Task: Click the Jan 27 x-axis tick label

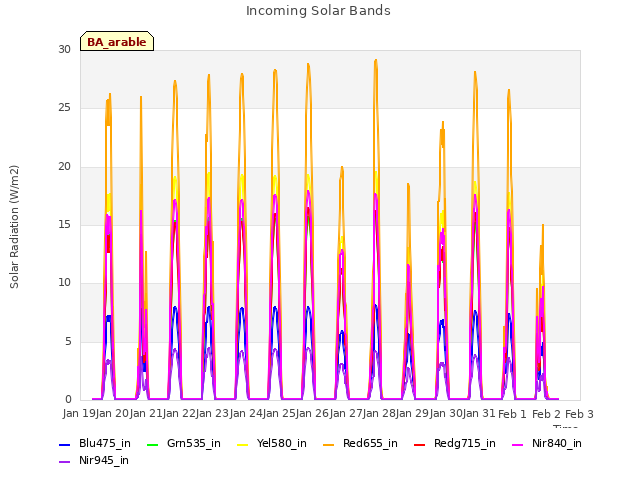Action: 346,414
